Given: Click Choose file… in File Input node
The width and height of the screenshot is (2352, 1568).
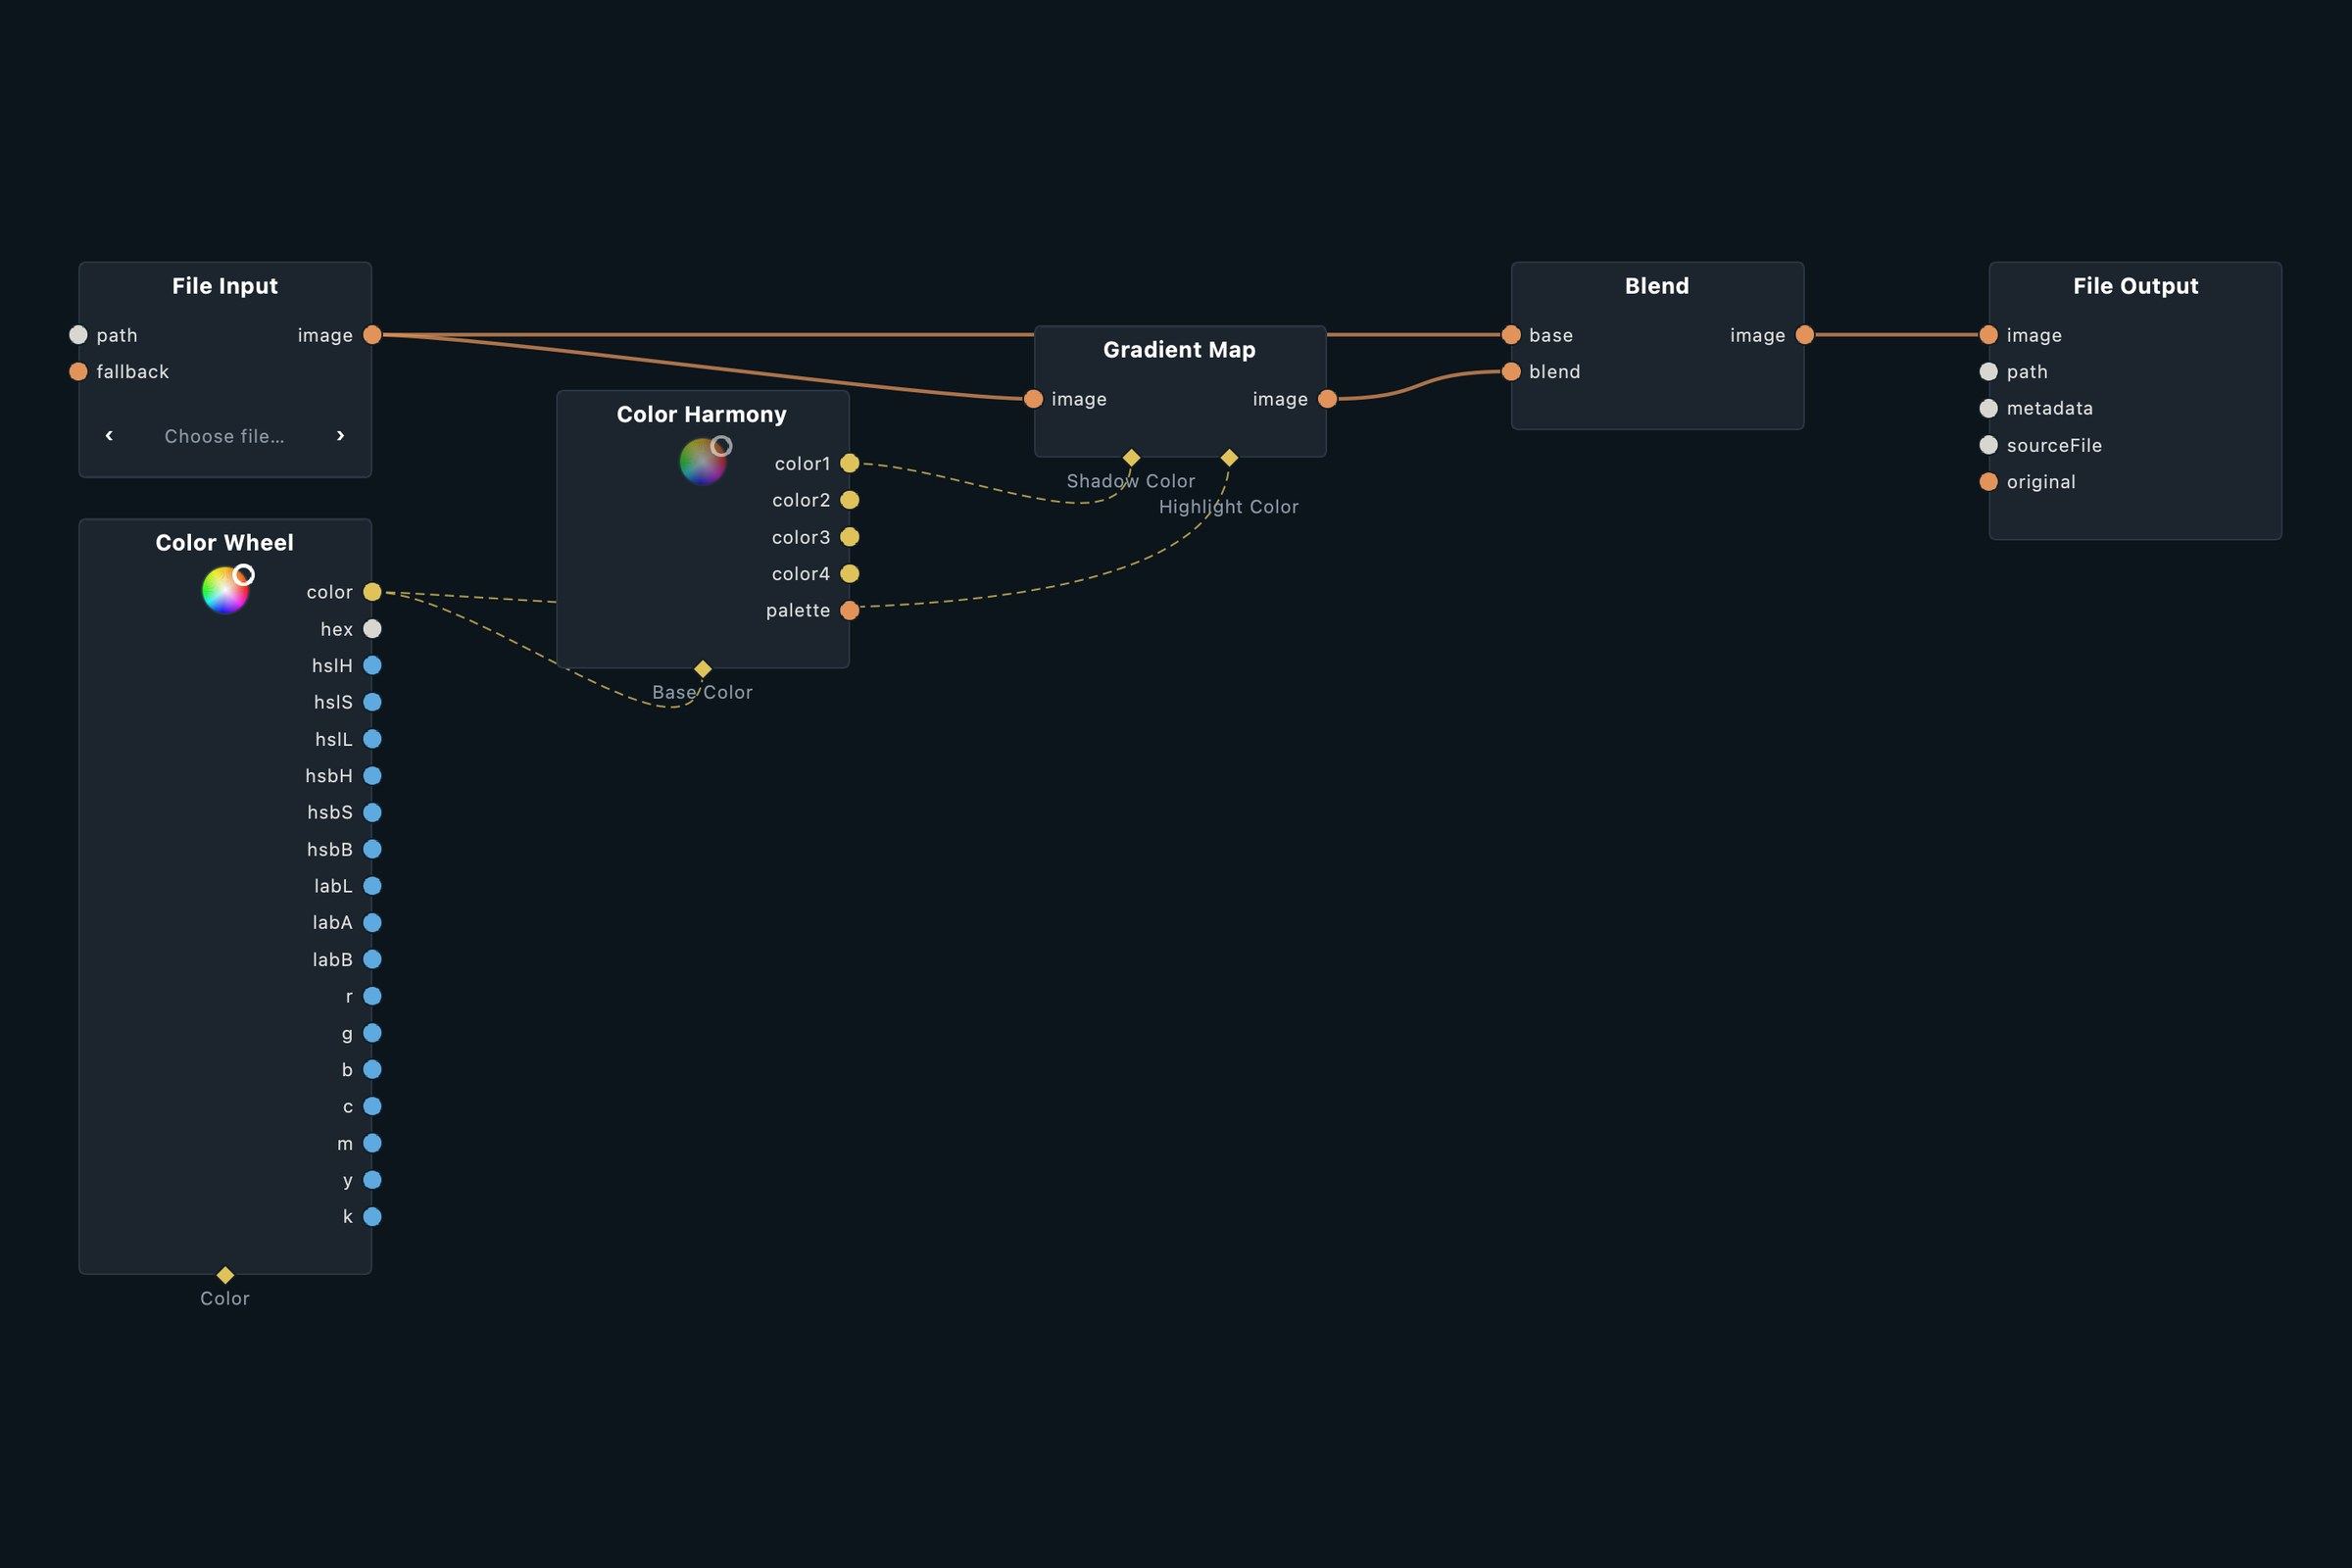Looking at the screenshot, I should coord(224,436).
